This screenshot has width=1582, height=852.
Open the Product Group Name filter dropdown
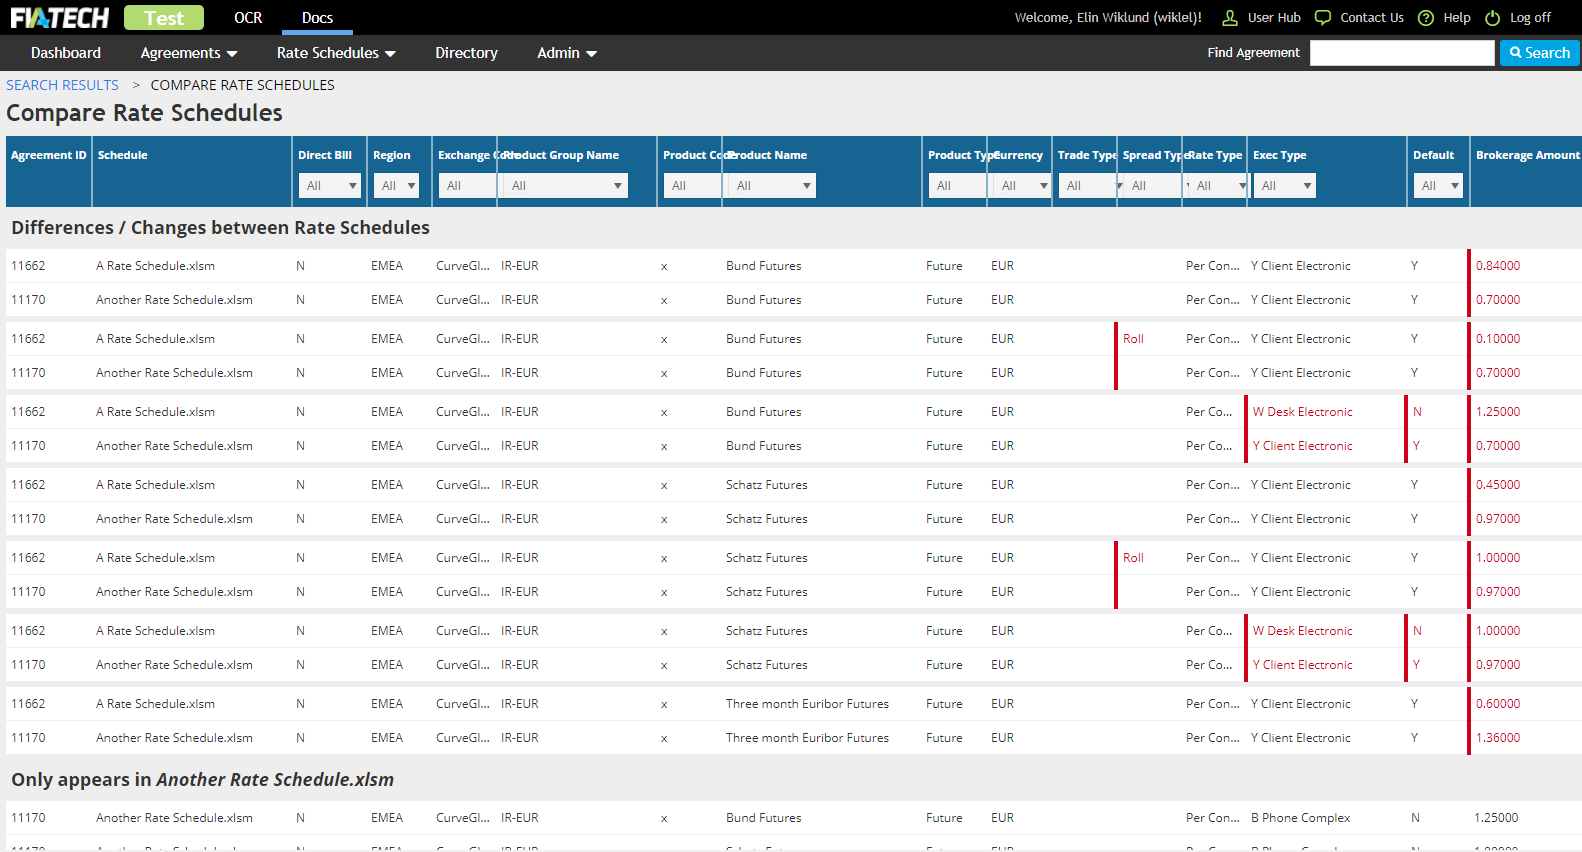pos(566,186)
